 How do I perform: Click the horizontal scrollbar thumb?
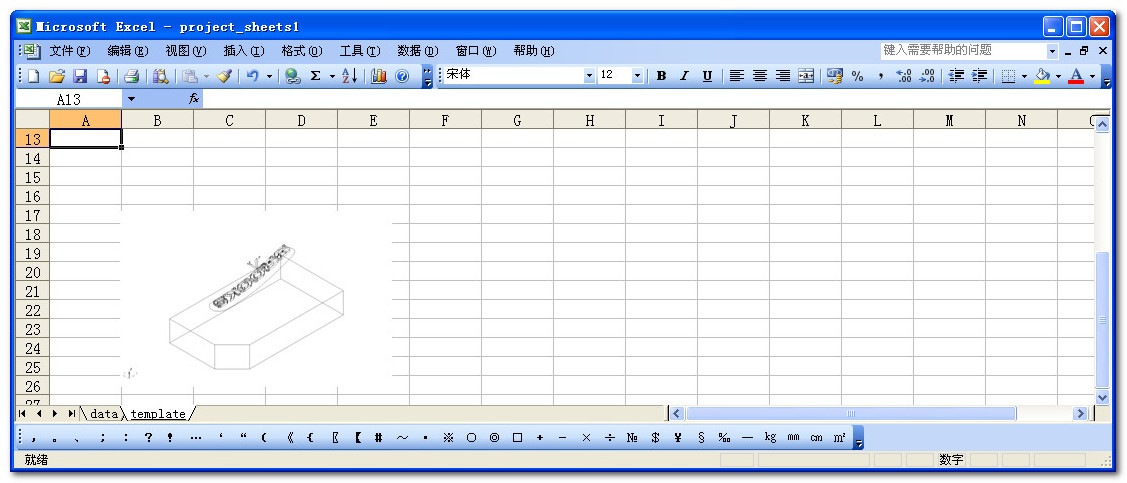pos(850,413)
